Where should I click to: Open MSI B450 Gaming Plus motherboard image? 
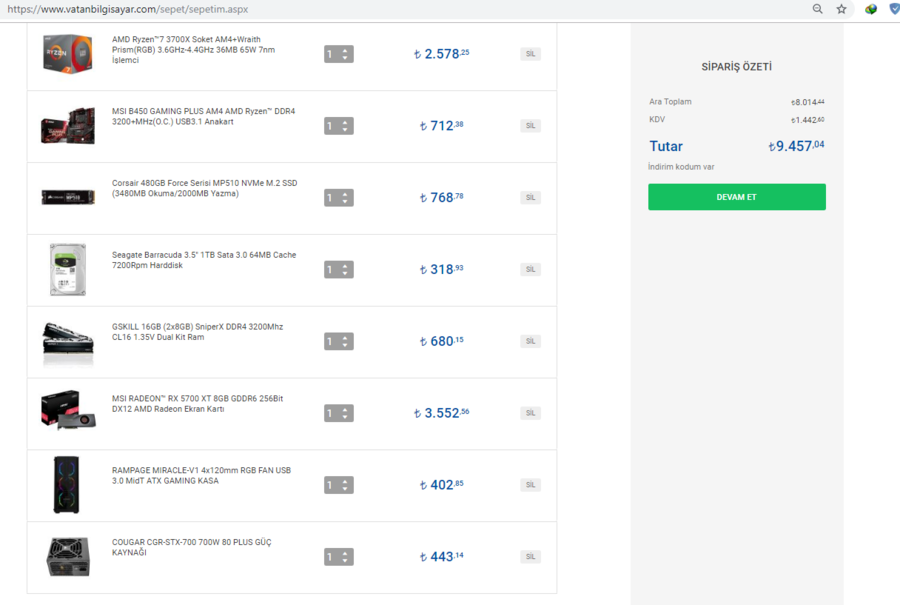coord(68,126)
